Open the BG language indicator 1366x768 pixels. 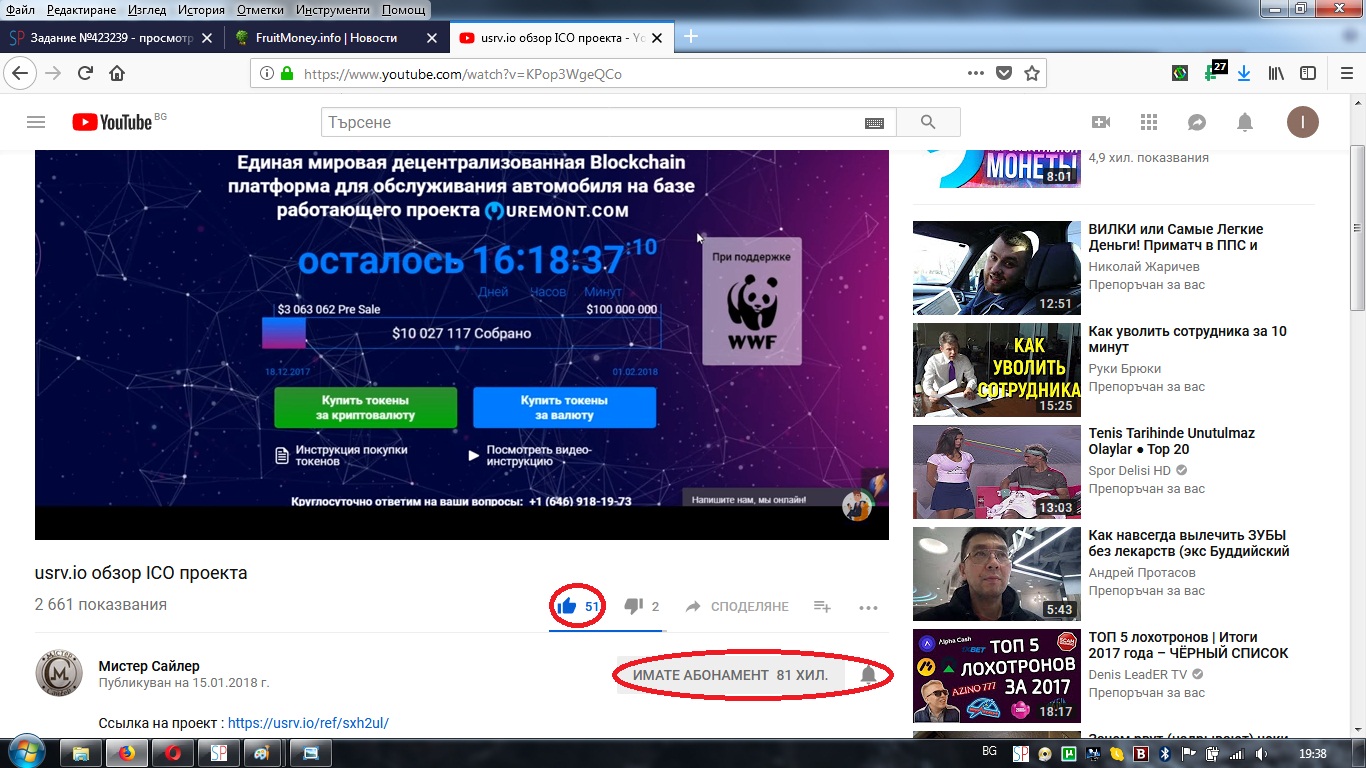click(x=989, y=751)
